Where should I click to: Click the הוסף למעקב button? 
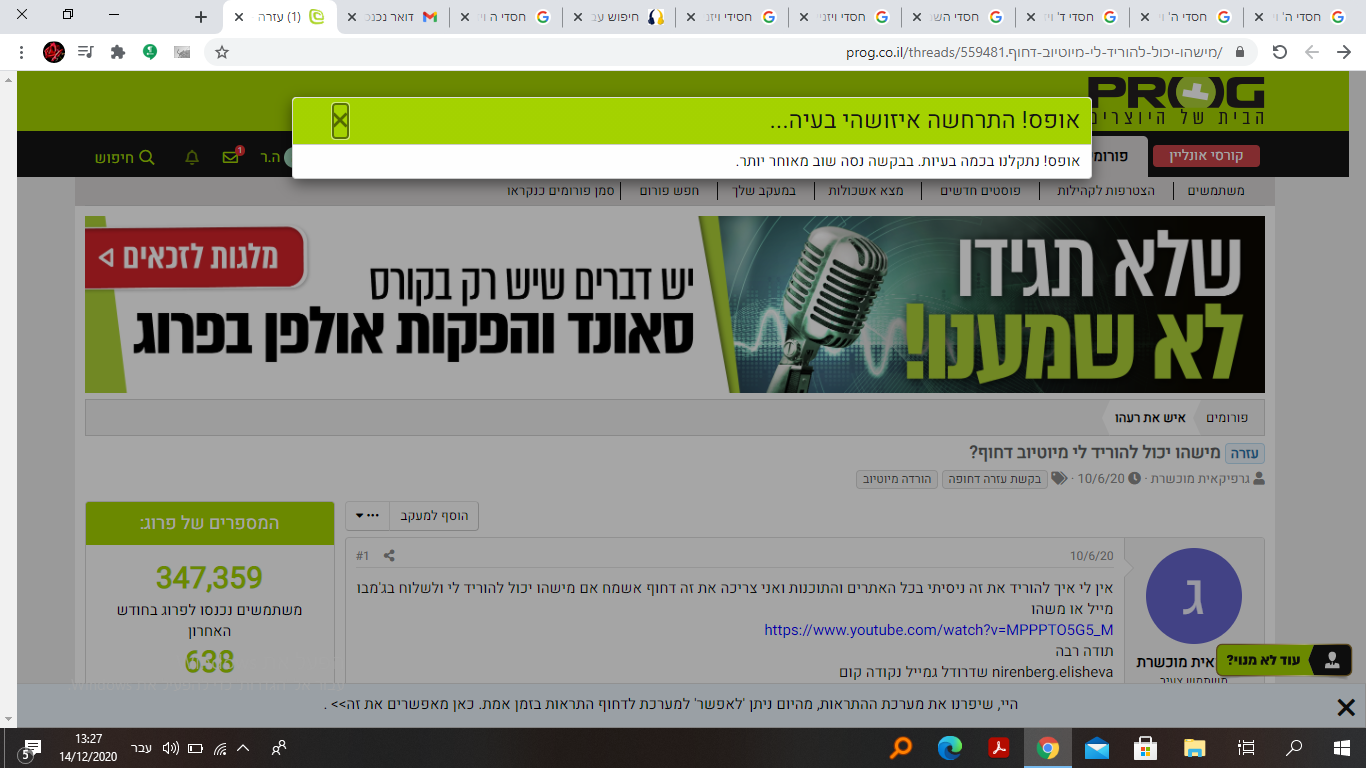pyautogui.click(x=434, y=516)
